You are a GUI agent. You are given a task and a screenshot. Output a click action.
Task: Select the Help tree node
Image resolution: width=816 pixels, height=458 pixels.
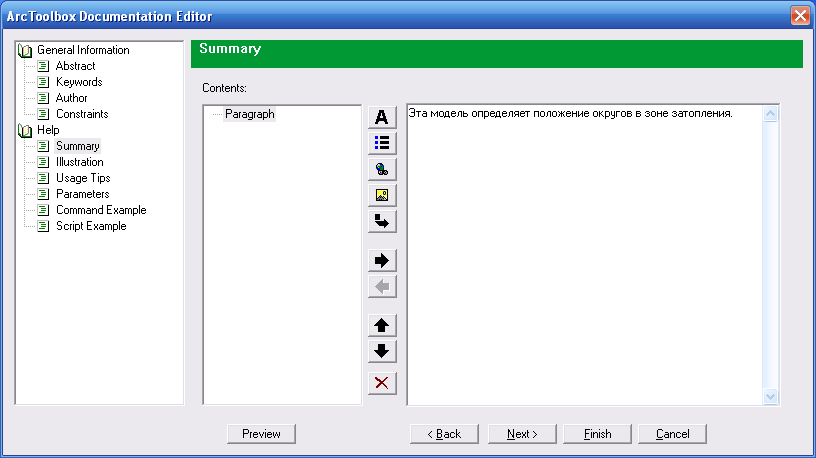48,130
